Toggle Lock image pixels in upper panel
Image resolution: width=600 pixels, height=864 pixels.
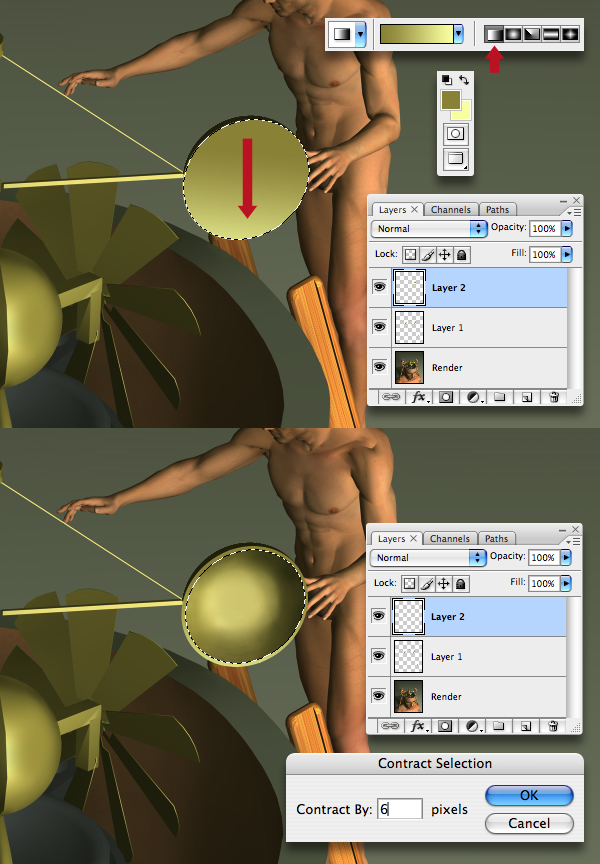pos(428,255)
